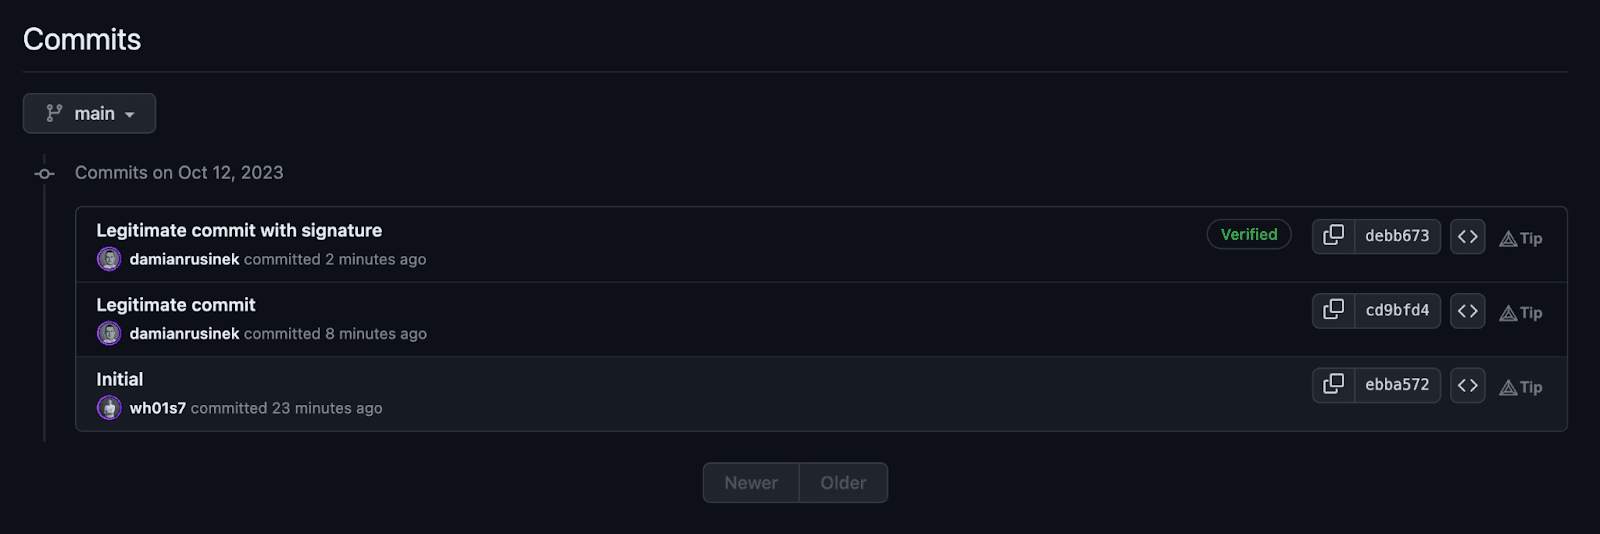1600x534 pixels.
Task: Go to Older commits page
Action: (843, 483)
